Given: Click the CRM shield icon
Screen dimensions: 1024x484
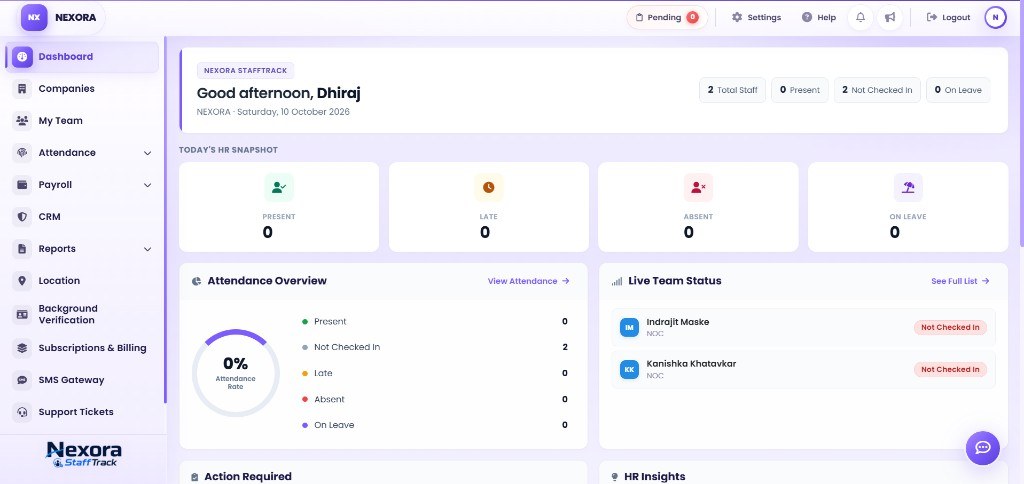Looking at the screenshot, I should 22,217.
